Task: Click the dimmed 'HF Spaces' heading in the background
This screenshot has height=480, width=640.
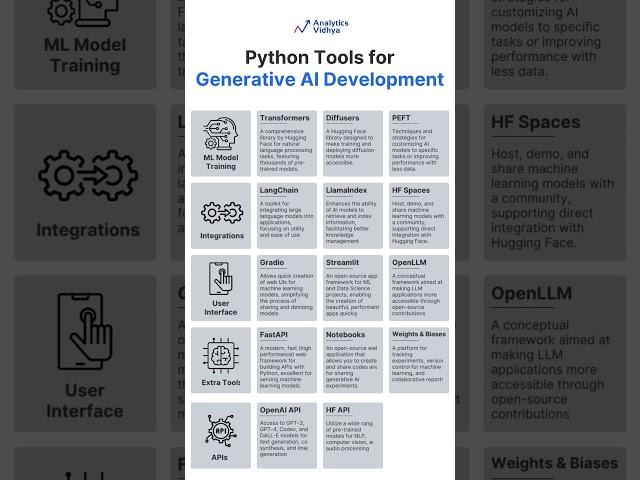Action: point(536,122)
